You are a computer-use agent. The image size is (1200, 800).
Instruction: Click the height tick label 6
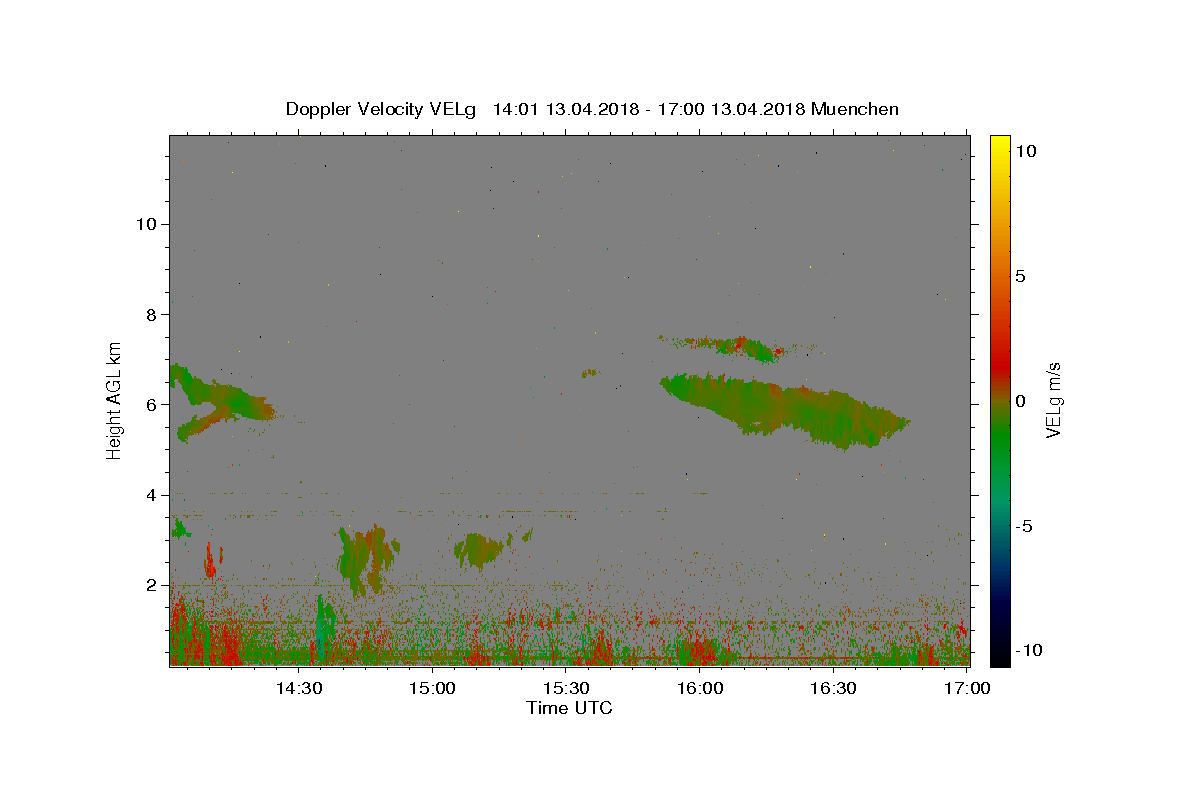tap(150, 404)
